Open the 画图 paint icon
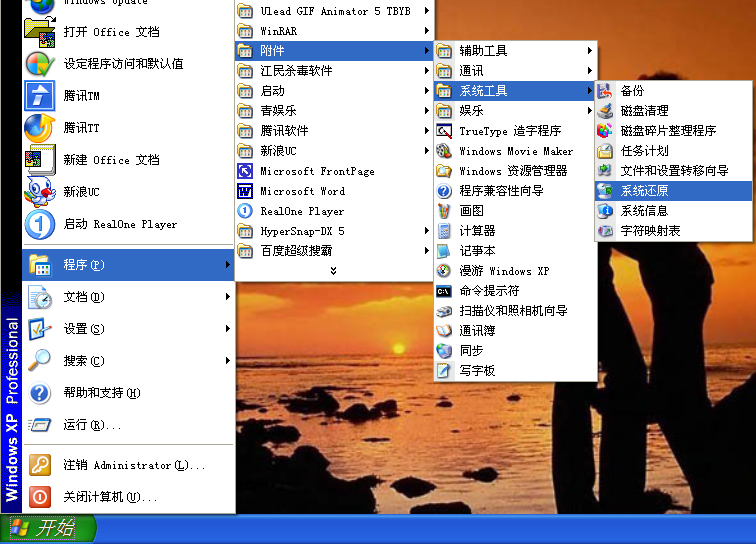Viewport: 756px width, 544px height. pyautogui.click(x=445, y=211)
